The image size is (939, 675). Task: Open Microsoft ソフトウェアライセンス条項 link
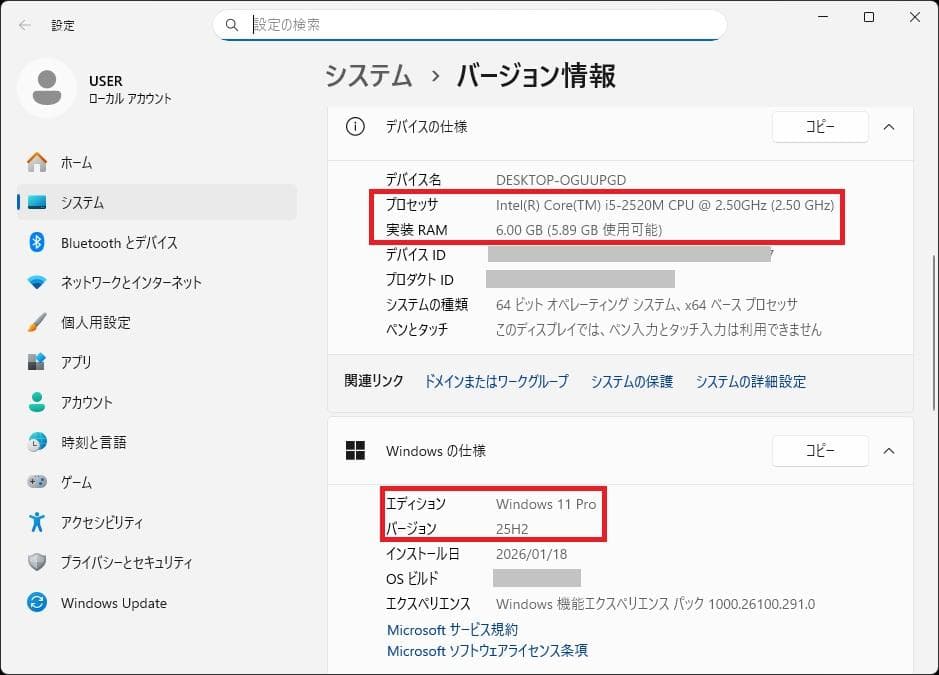pos(487,650)
